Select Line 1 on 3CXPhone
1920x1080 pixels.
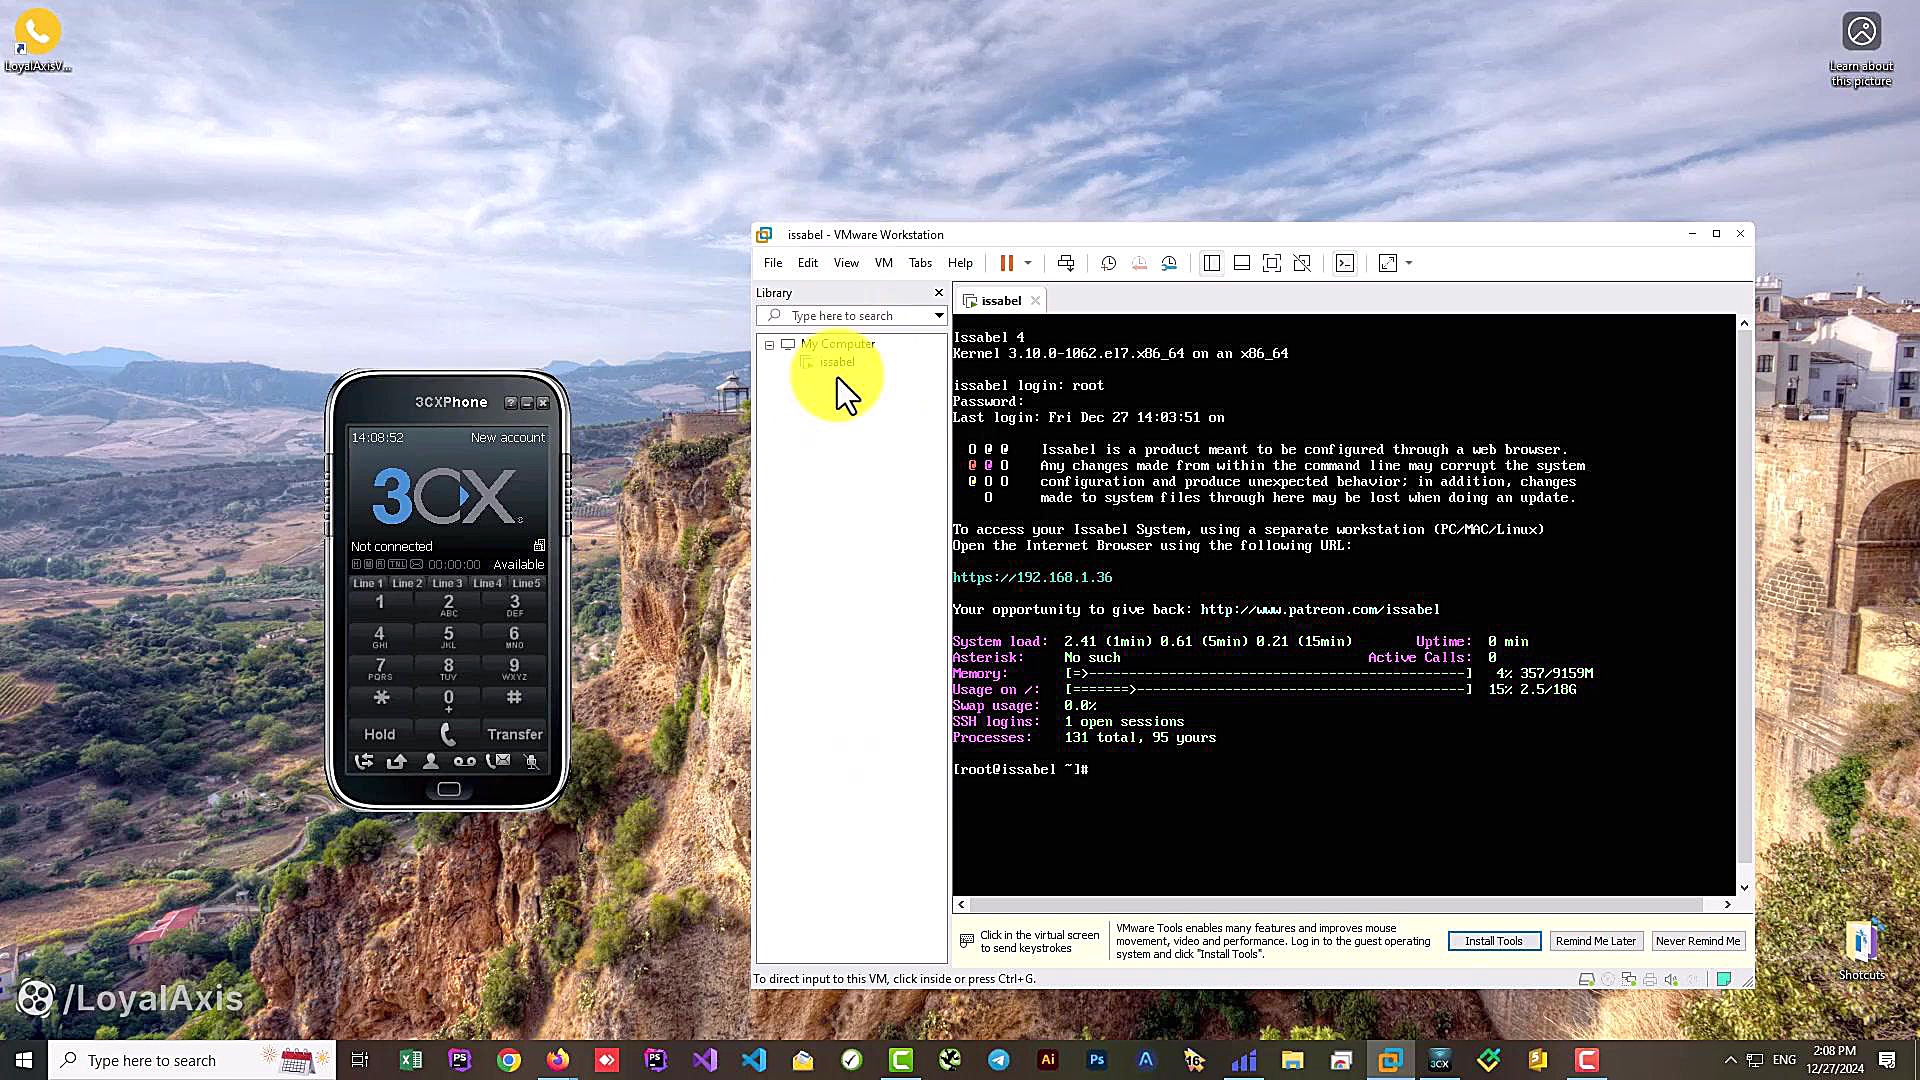click(368, 583)
